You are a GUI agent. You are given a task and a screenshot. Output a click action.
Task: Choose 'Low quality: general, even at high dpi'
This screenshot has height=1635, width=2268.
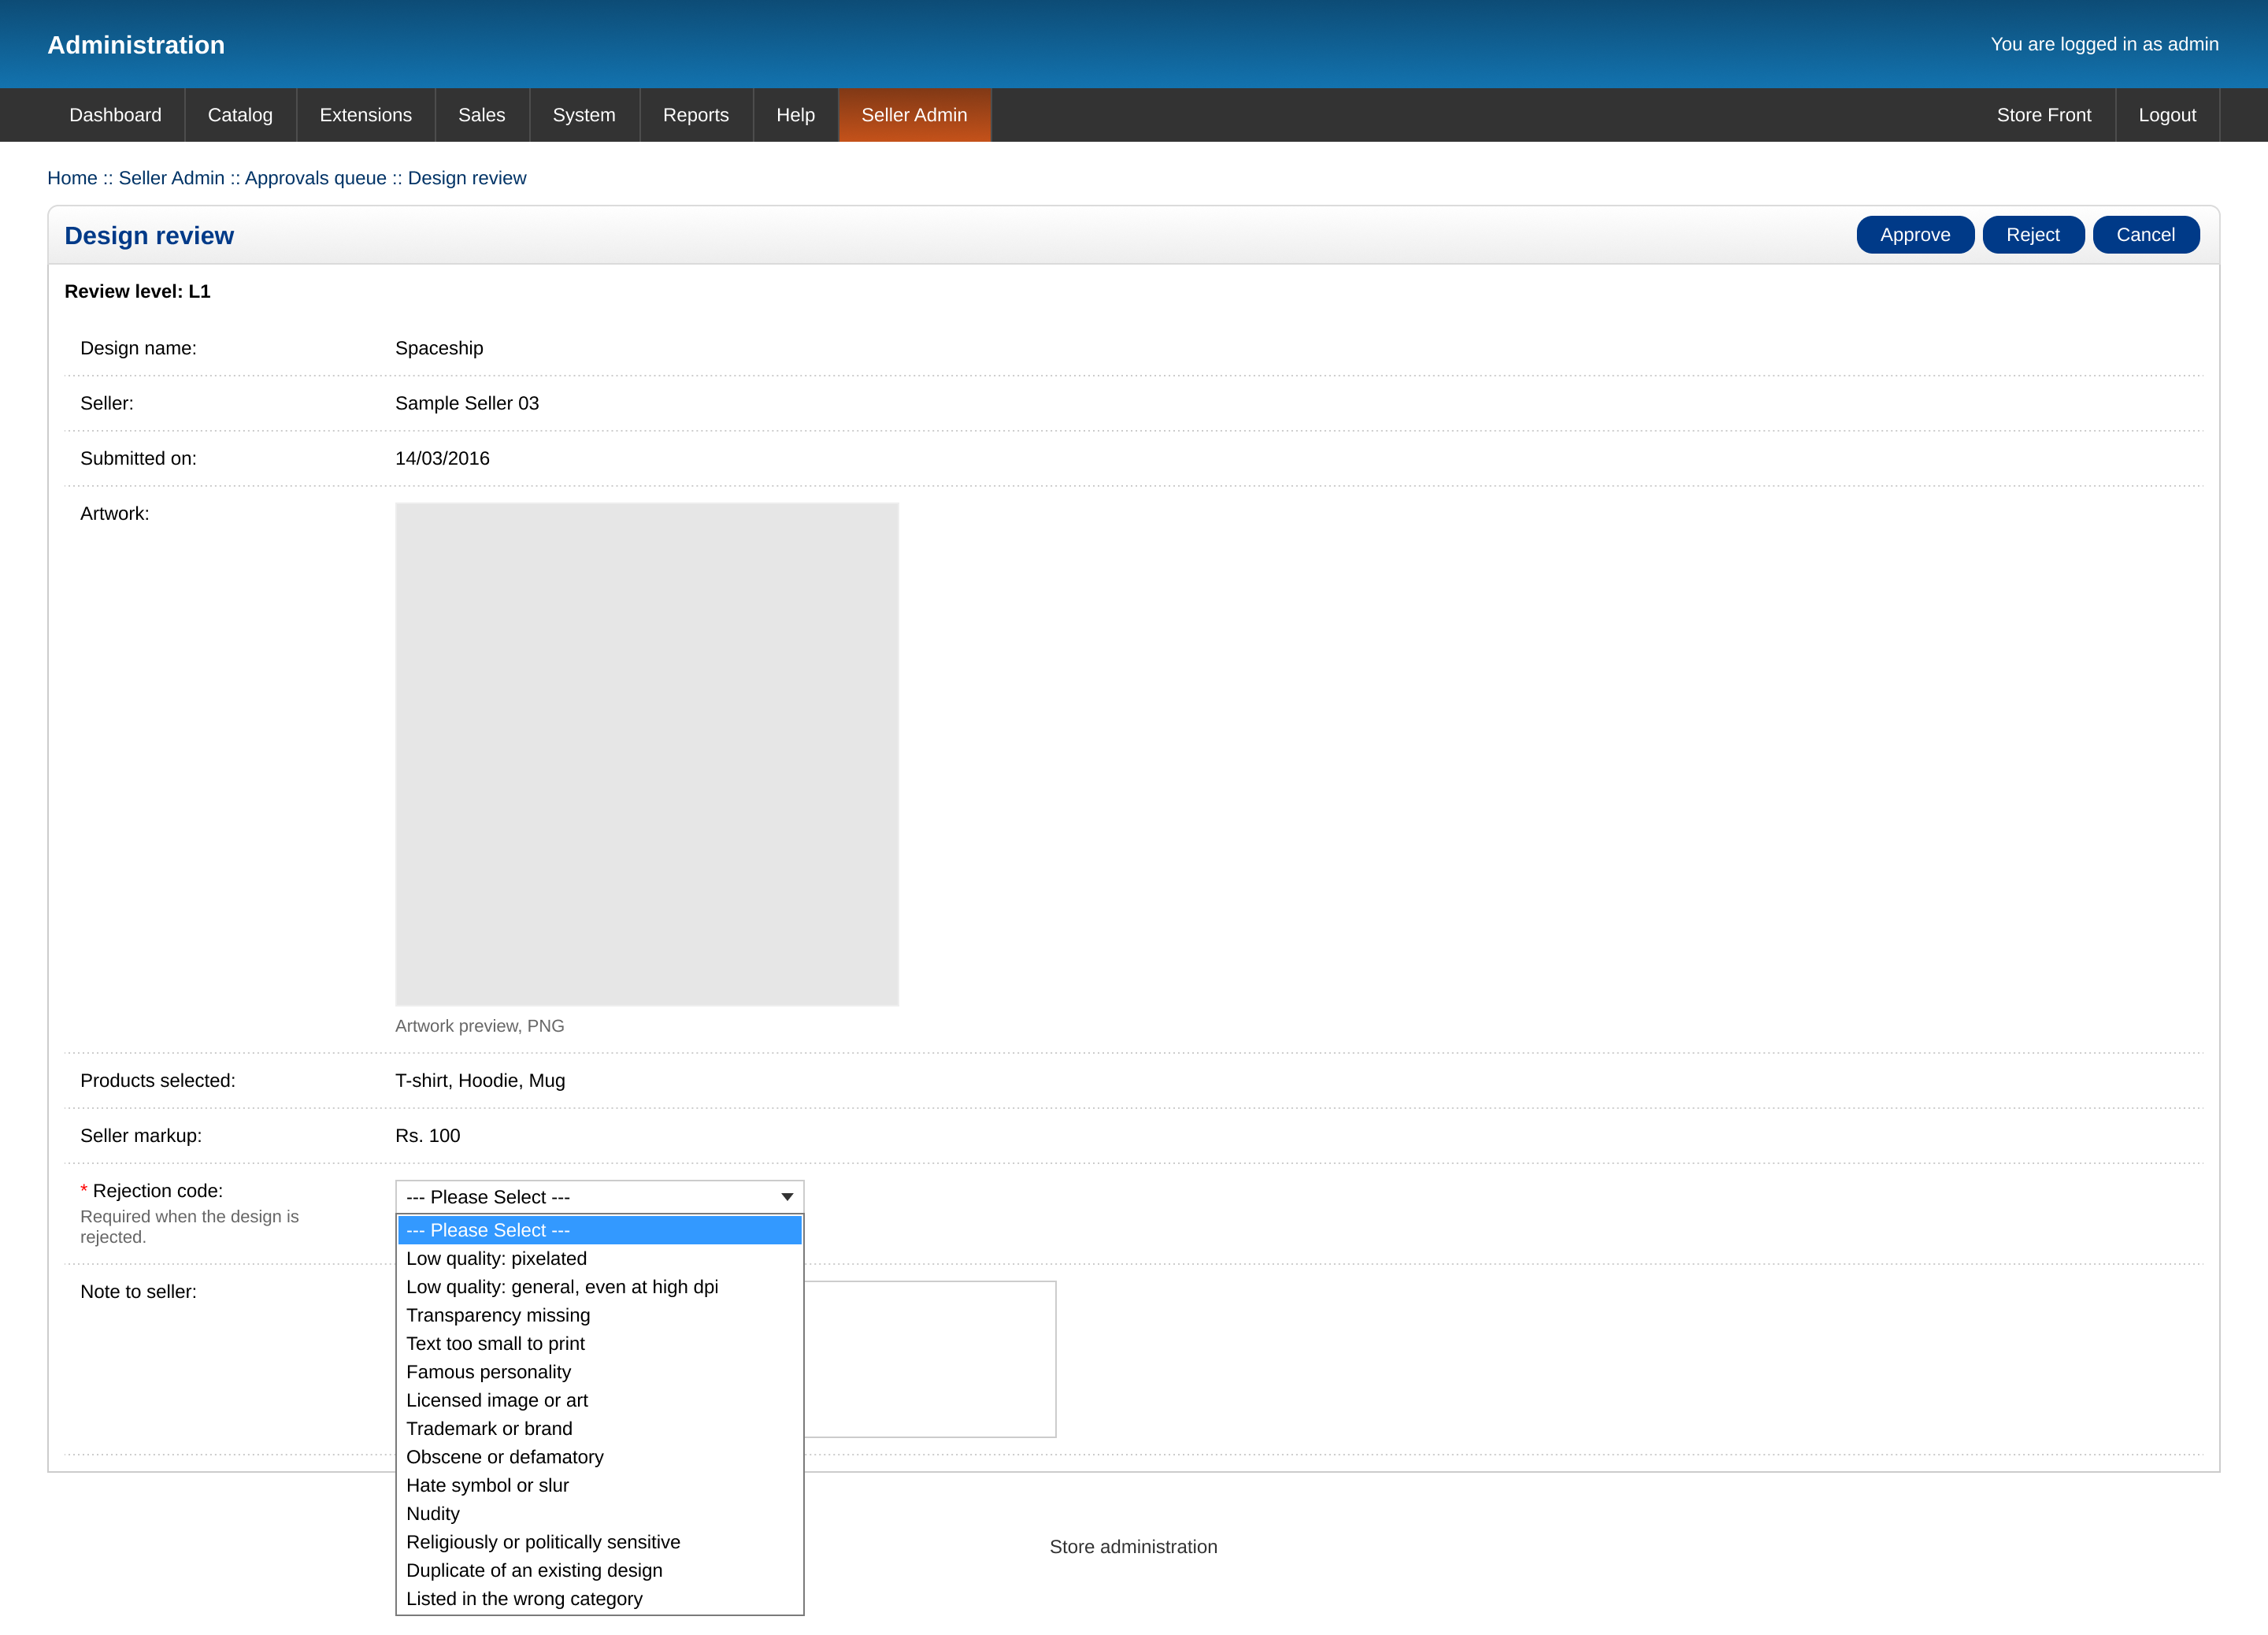[599, 1287]
